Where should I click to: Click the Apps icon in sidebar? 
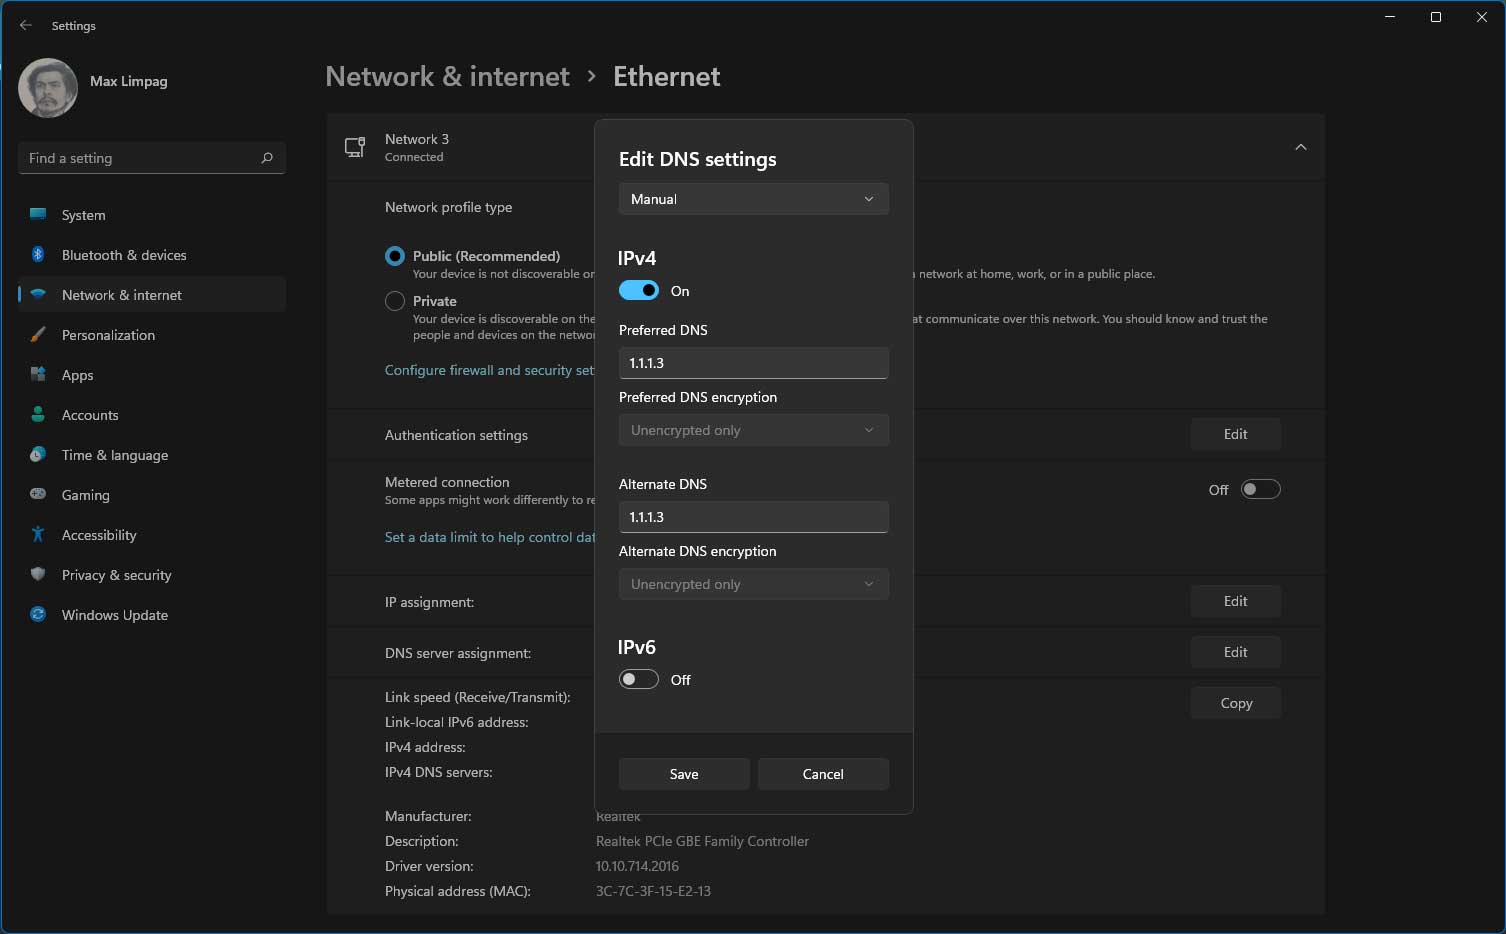pos(38,374)
